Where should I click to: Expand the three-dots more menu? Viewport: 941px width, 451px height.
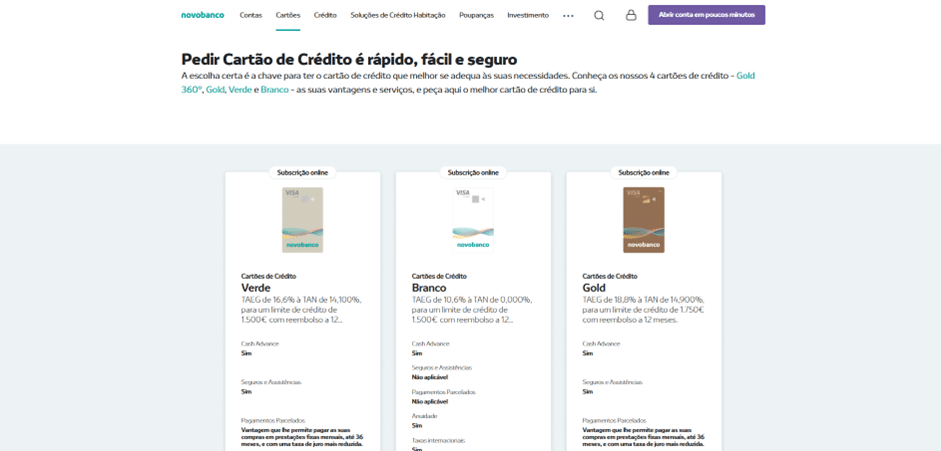click(568, 16)
